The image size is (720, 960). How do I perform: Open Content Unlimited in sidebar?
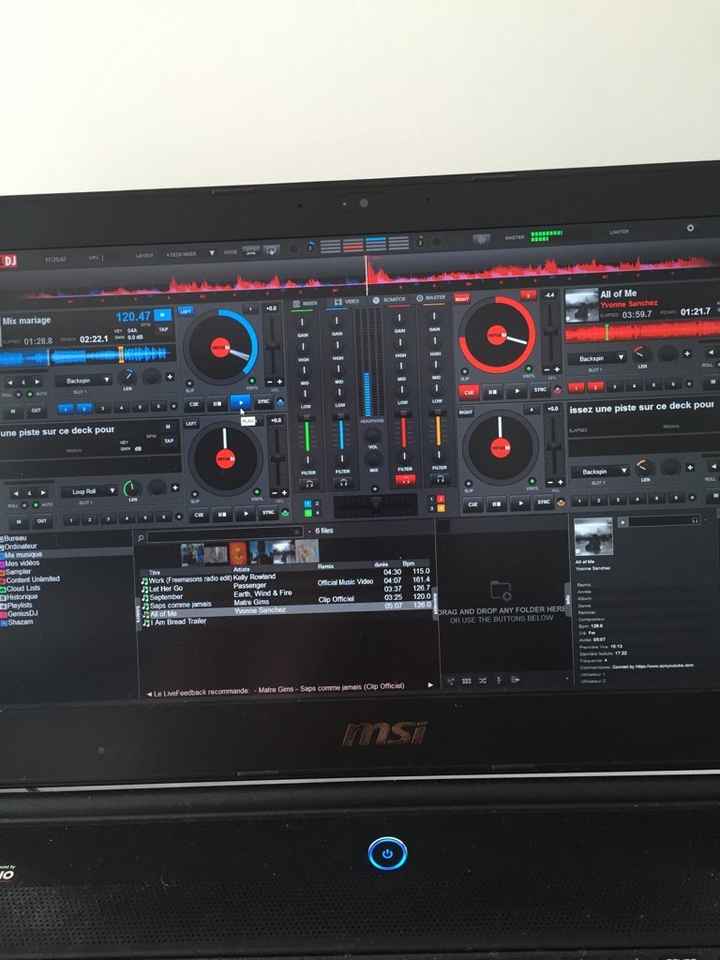click(32, 579)
